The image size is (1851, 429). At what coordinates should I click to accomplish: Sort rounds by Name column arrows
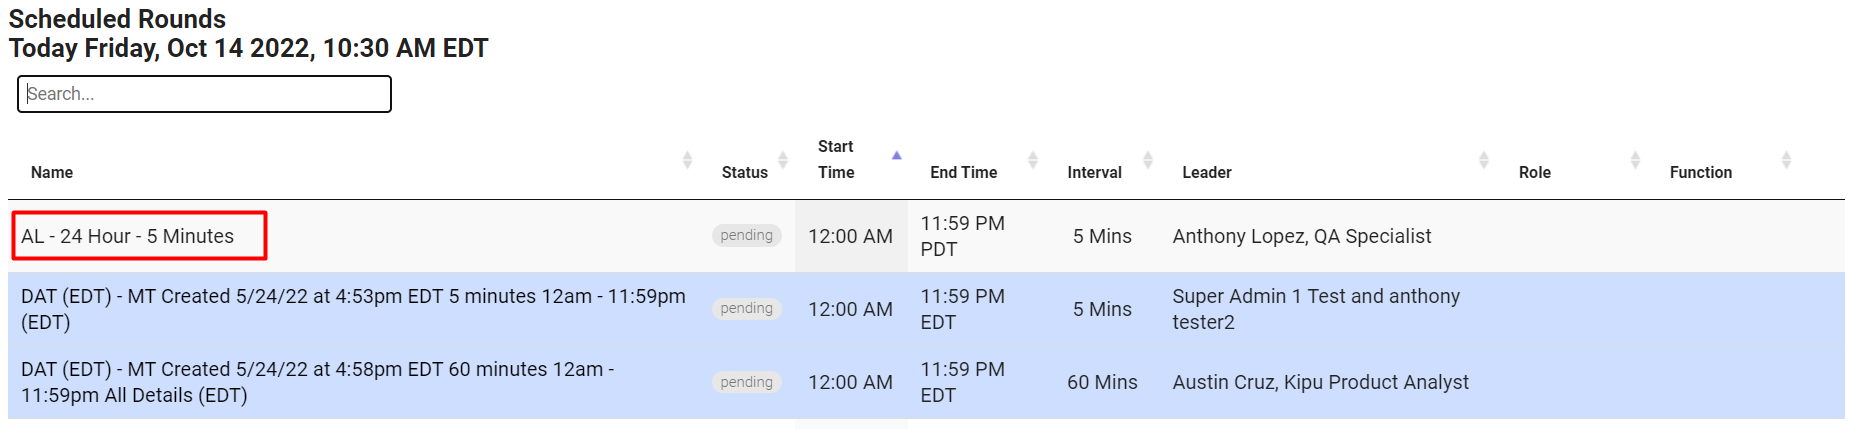(x=687, y=160)
